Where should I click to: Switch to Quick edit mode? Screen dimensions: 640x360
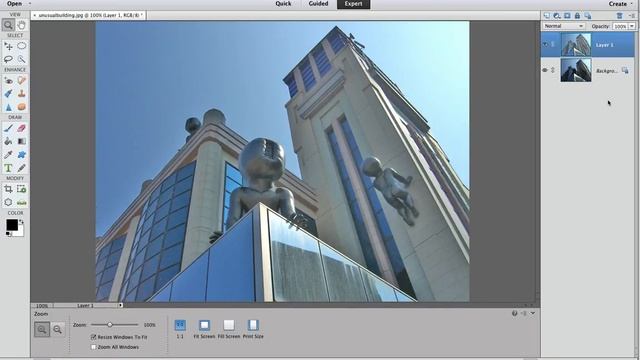coord(283,4)
